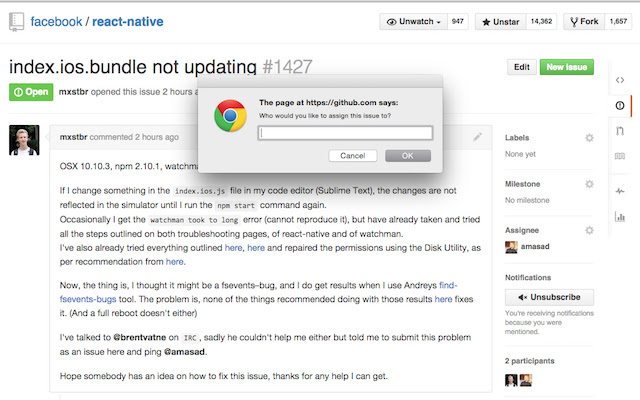Image resolution: width=640 pixels, height=400 pixels.
Task: Click the Assignee gear icon
Action: tap(589, 230)
